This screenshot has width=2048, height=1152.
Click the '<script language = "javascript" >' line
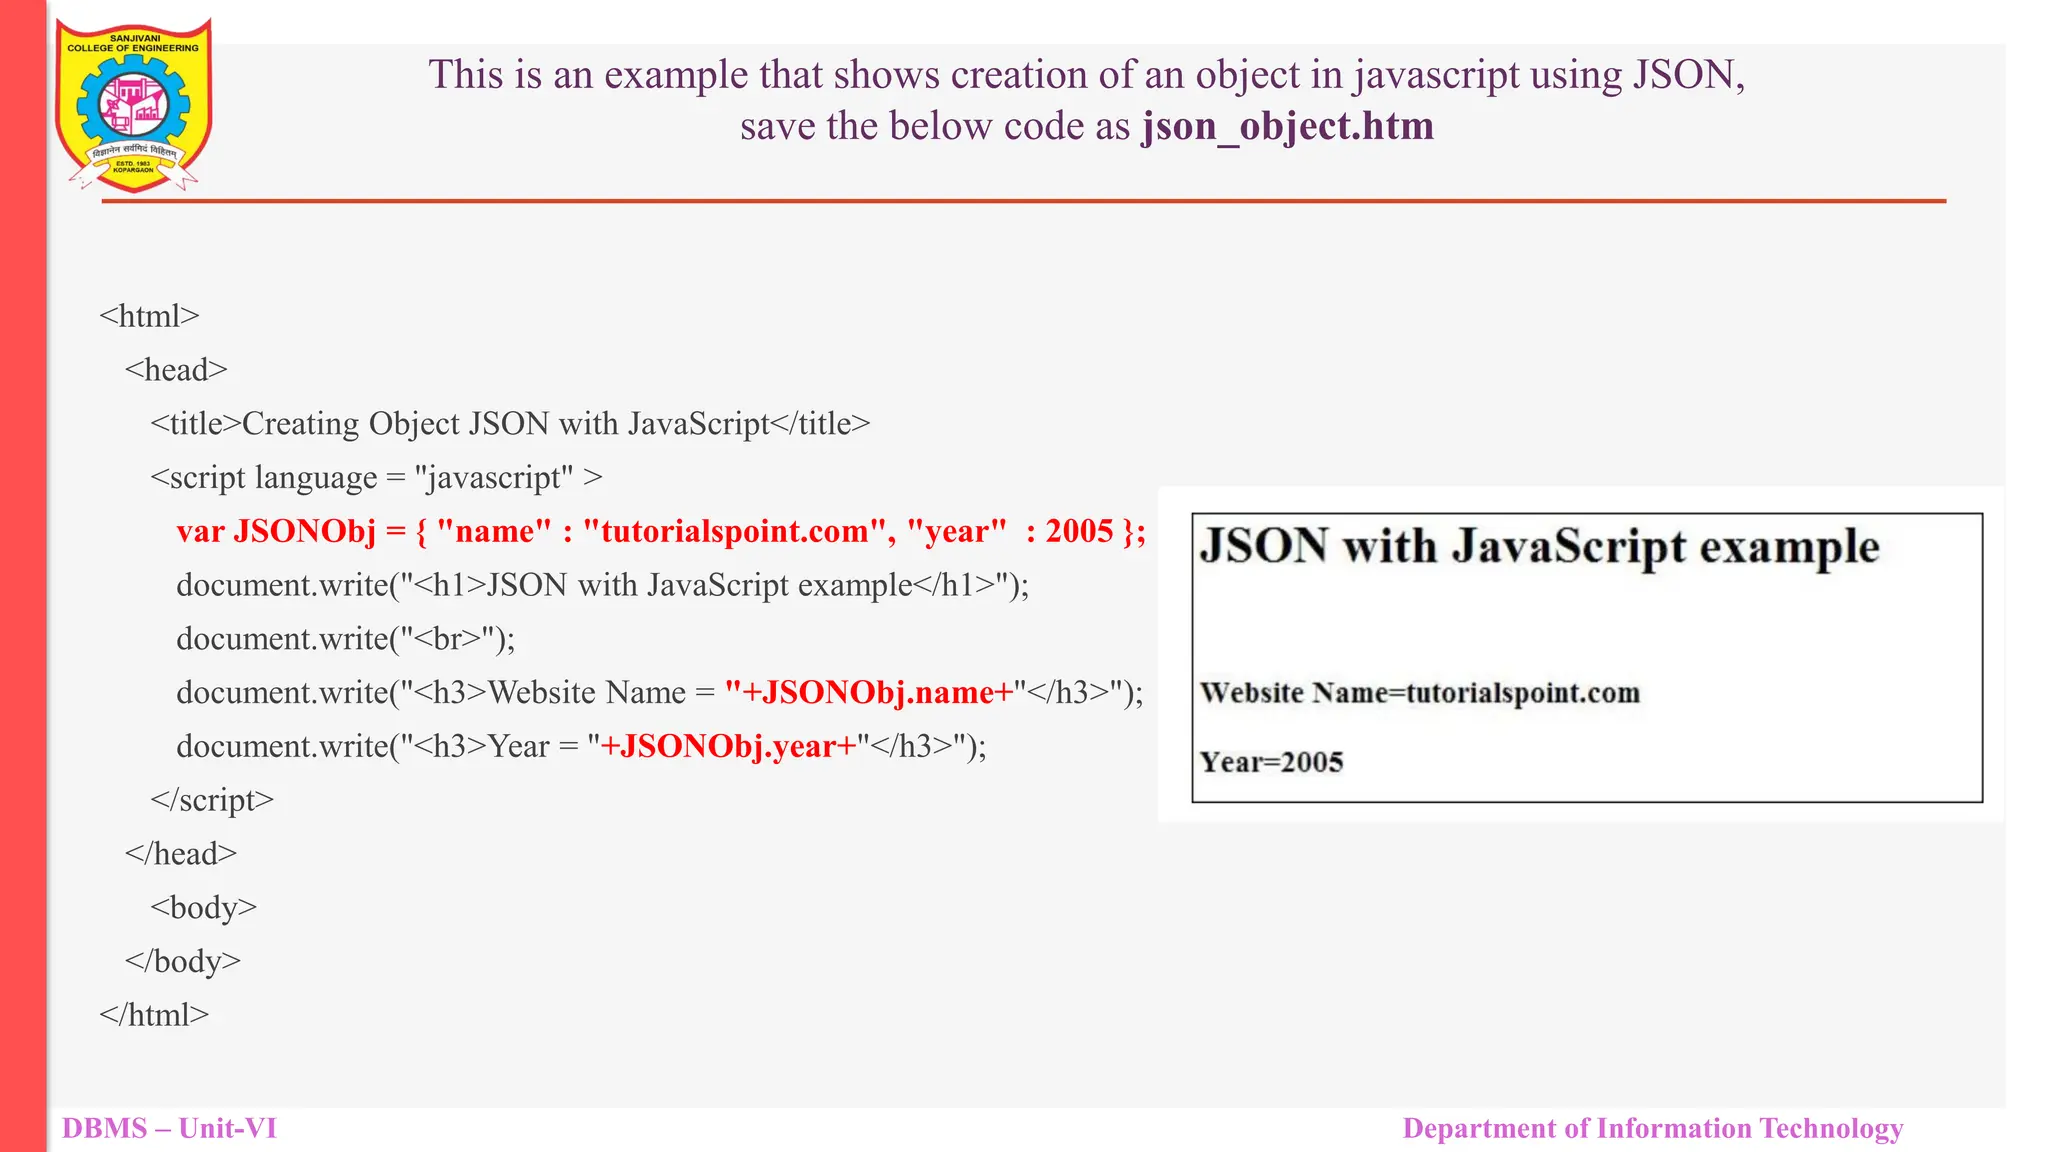coord(376,478)
